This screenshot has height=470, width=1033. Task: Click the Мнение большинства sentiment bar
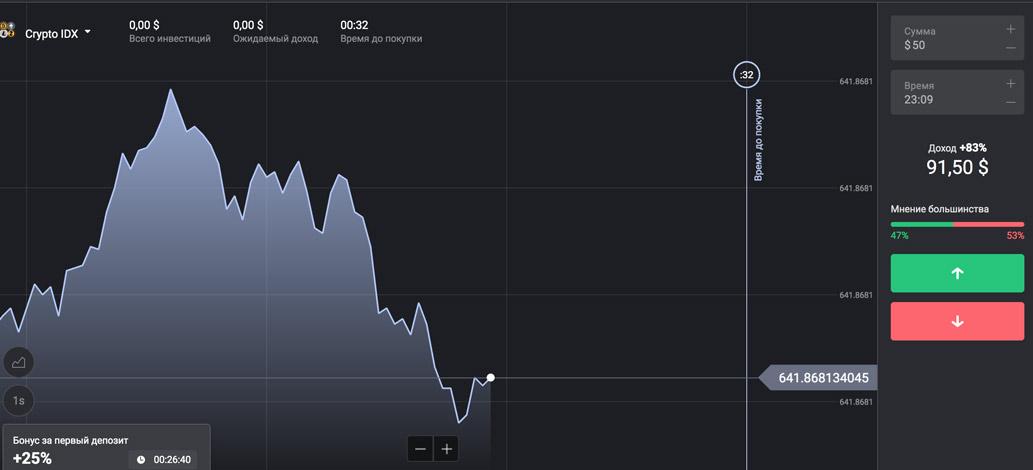click(957, 224)
